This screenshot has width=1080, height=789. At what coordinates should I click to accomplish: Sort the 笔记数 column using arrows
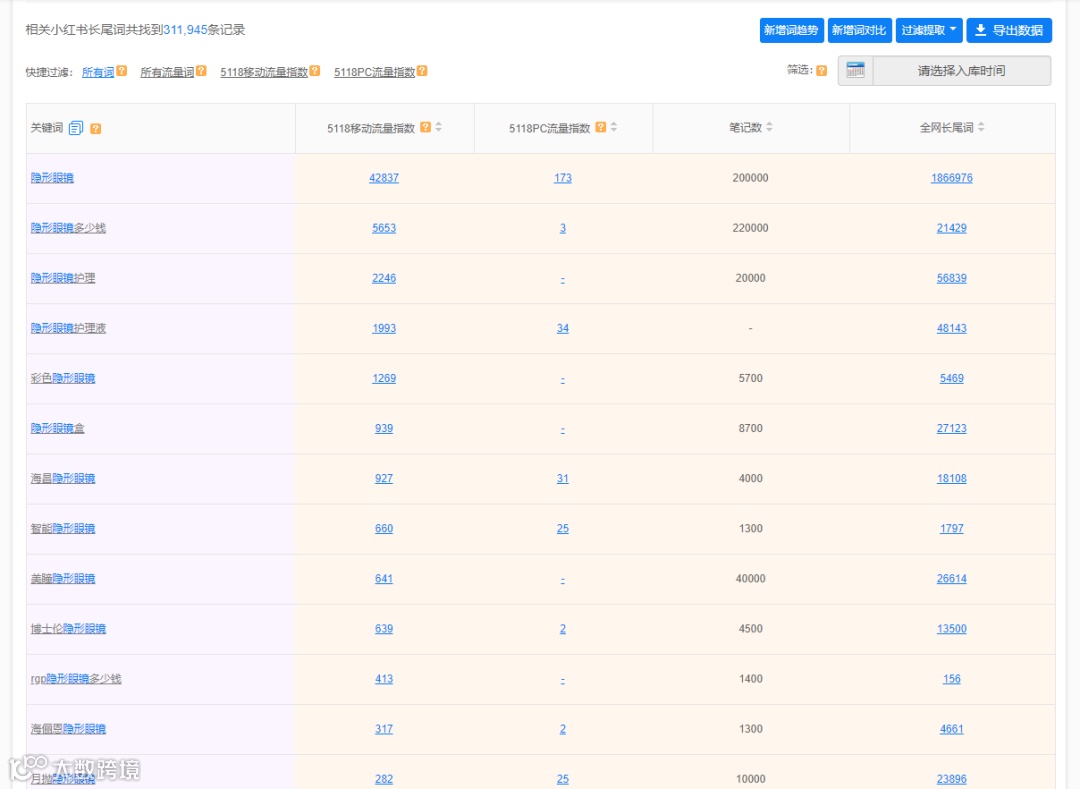coord(769,127)
